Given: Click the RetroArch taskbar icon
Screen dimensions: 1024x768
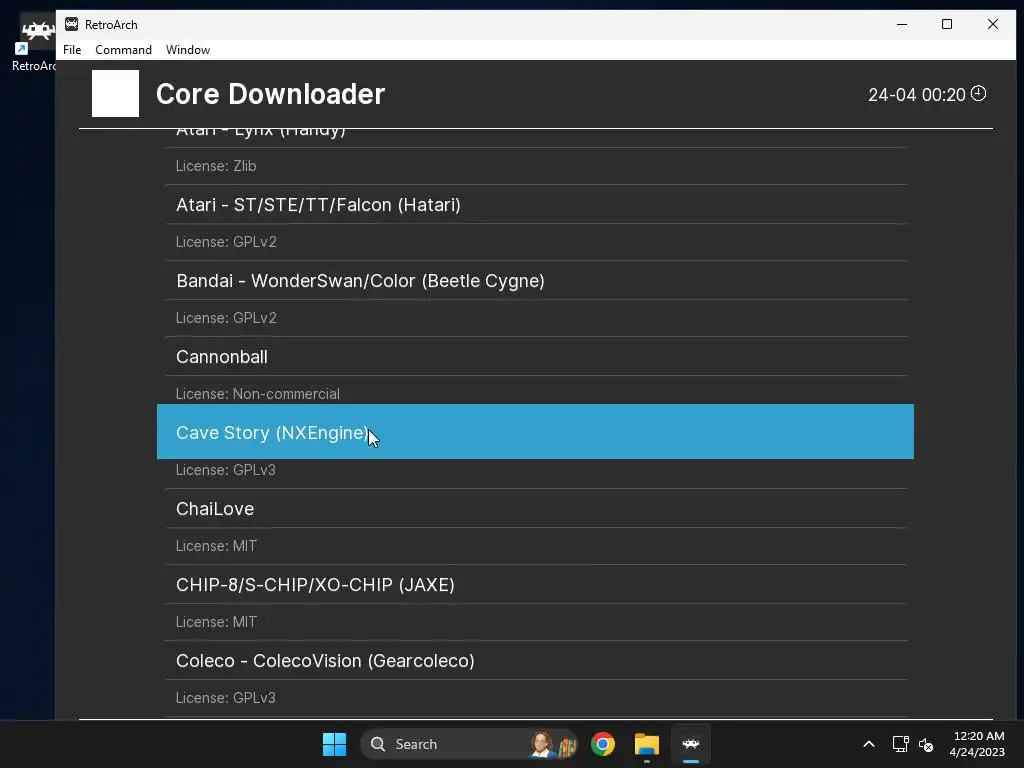Looking at the screenshot, I should [690, 744].
